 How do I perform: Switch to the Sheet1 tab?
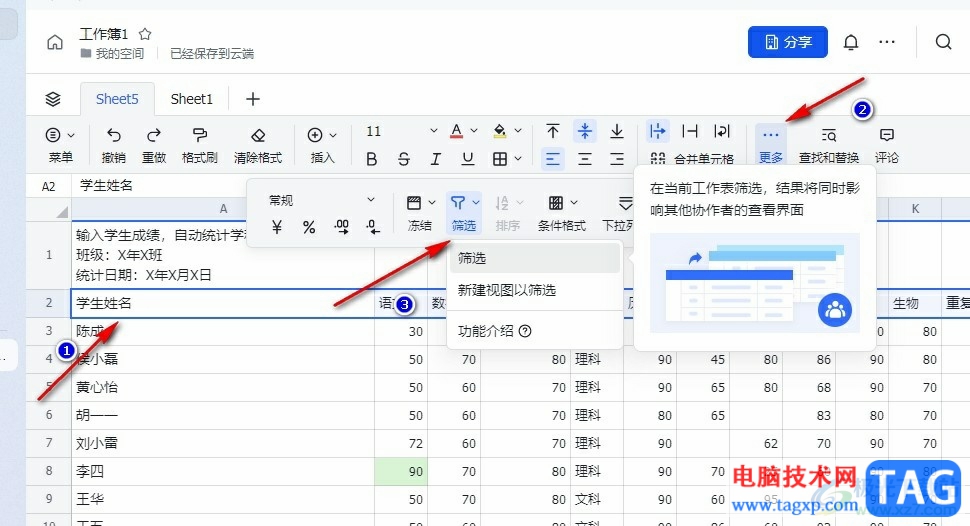(192, 99)
